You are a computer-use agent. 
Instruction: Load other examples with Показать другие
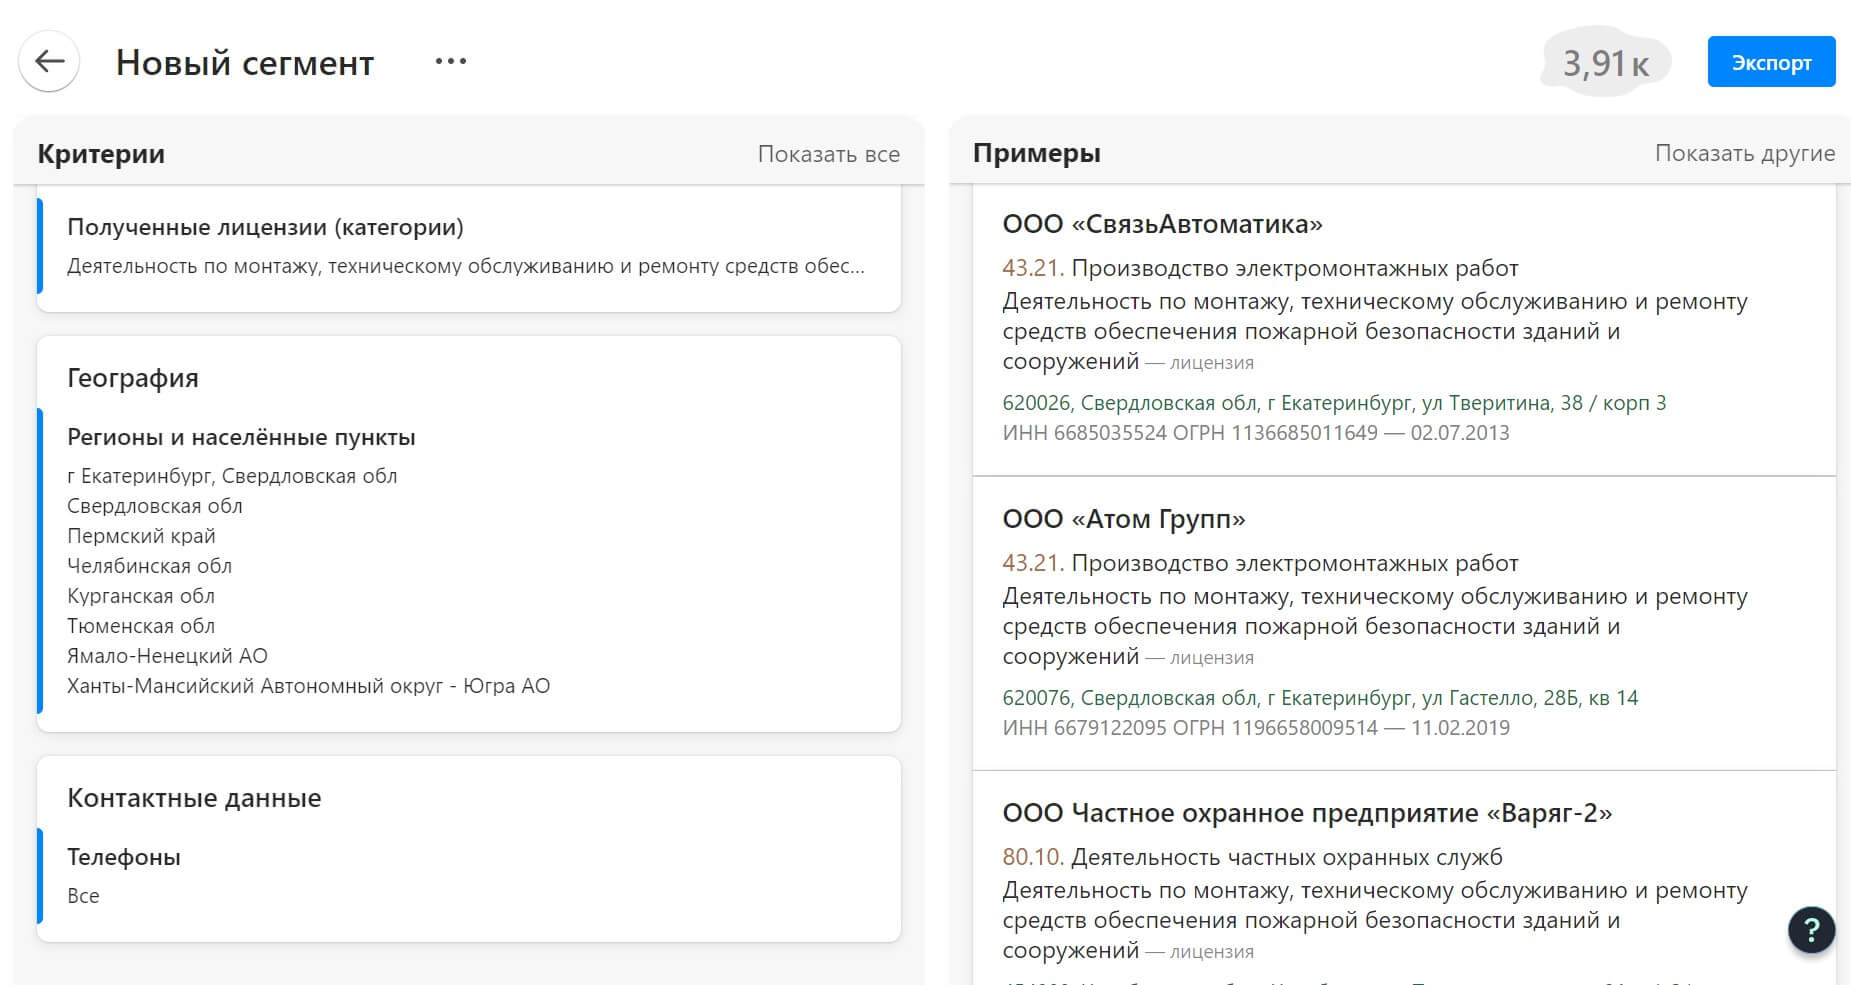pyautogui.click(x=1744, y=153)
